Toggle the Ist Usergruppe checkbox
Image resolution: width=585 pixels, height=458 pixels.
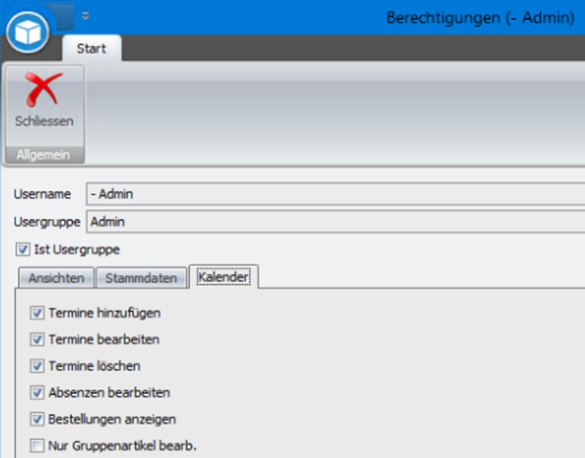click(23, 249)
